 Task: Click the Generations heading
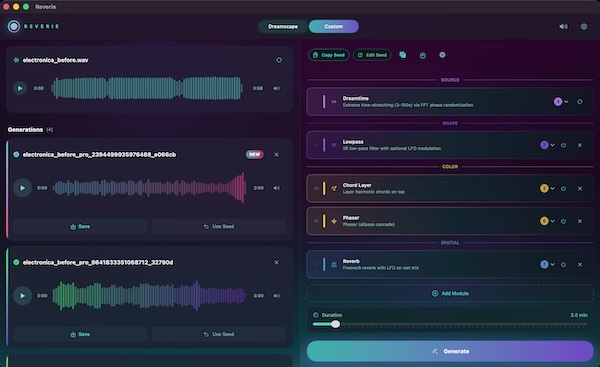(25, 130)
